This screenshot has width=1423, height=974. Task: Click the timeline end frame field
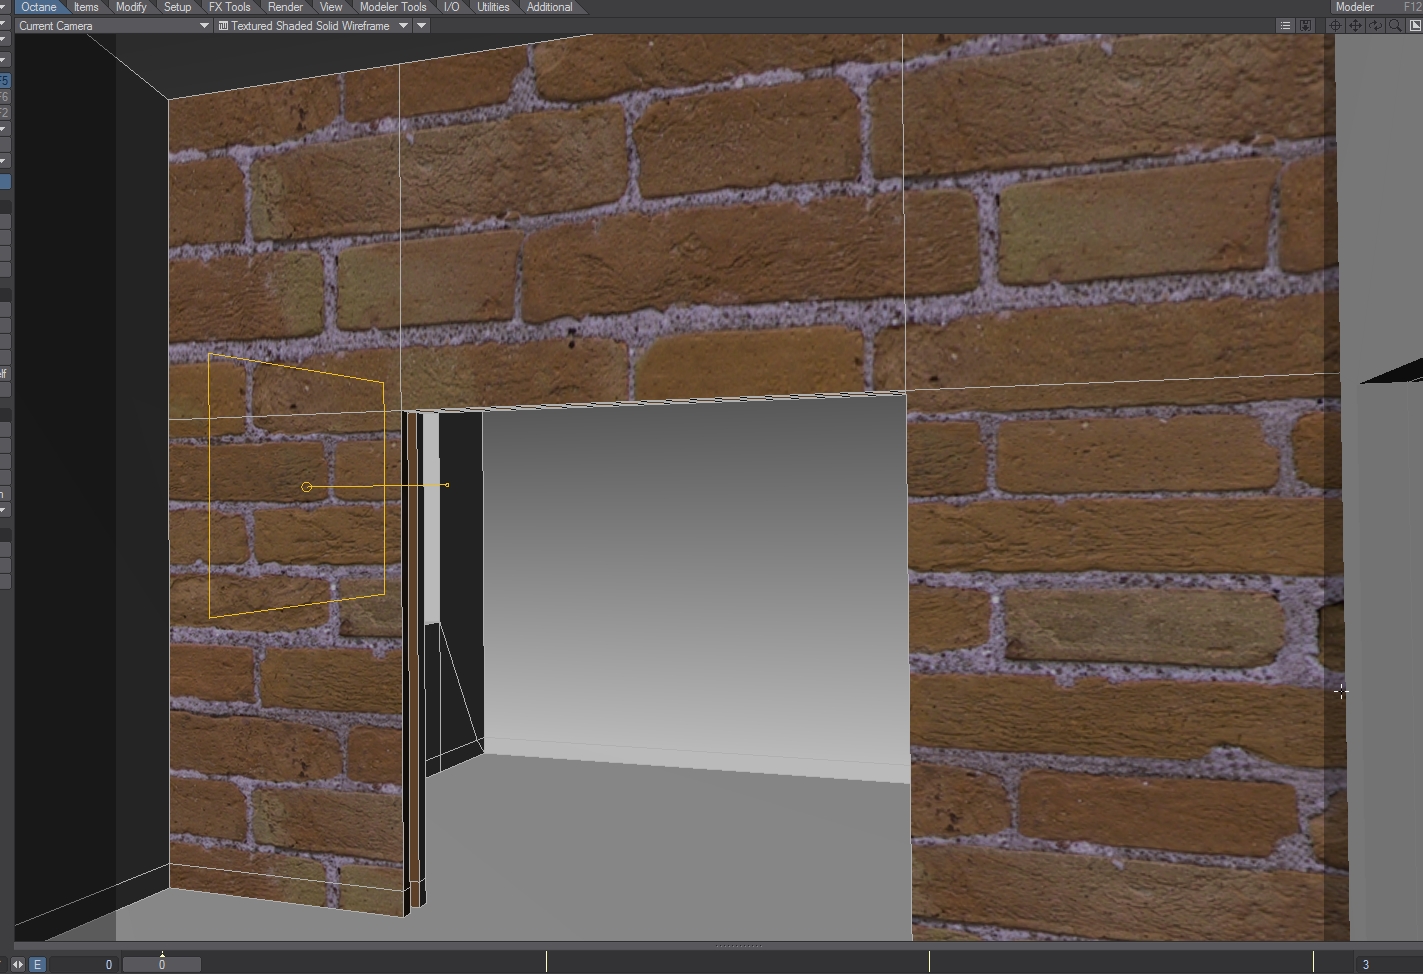[1387, 965]
